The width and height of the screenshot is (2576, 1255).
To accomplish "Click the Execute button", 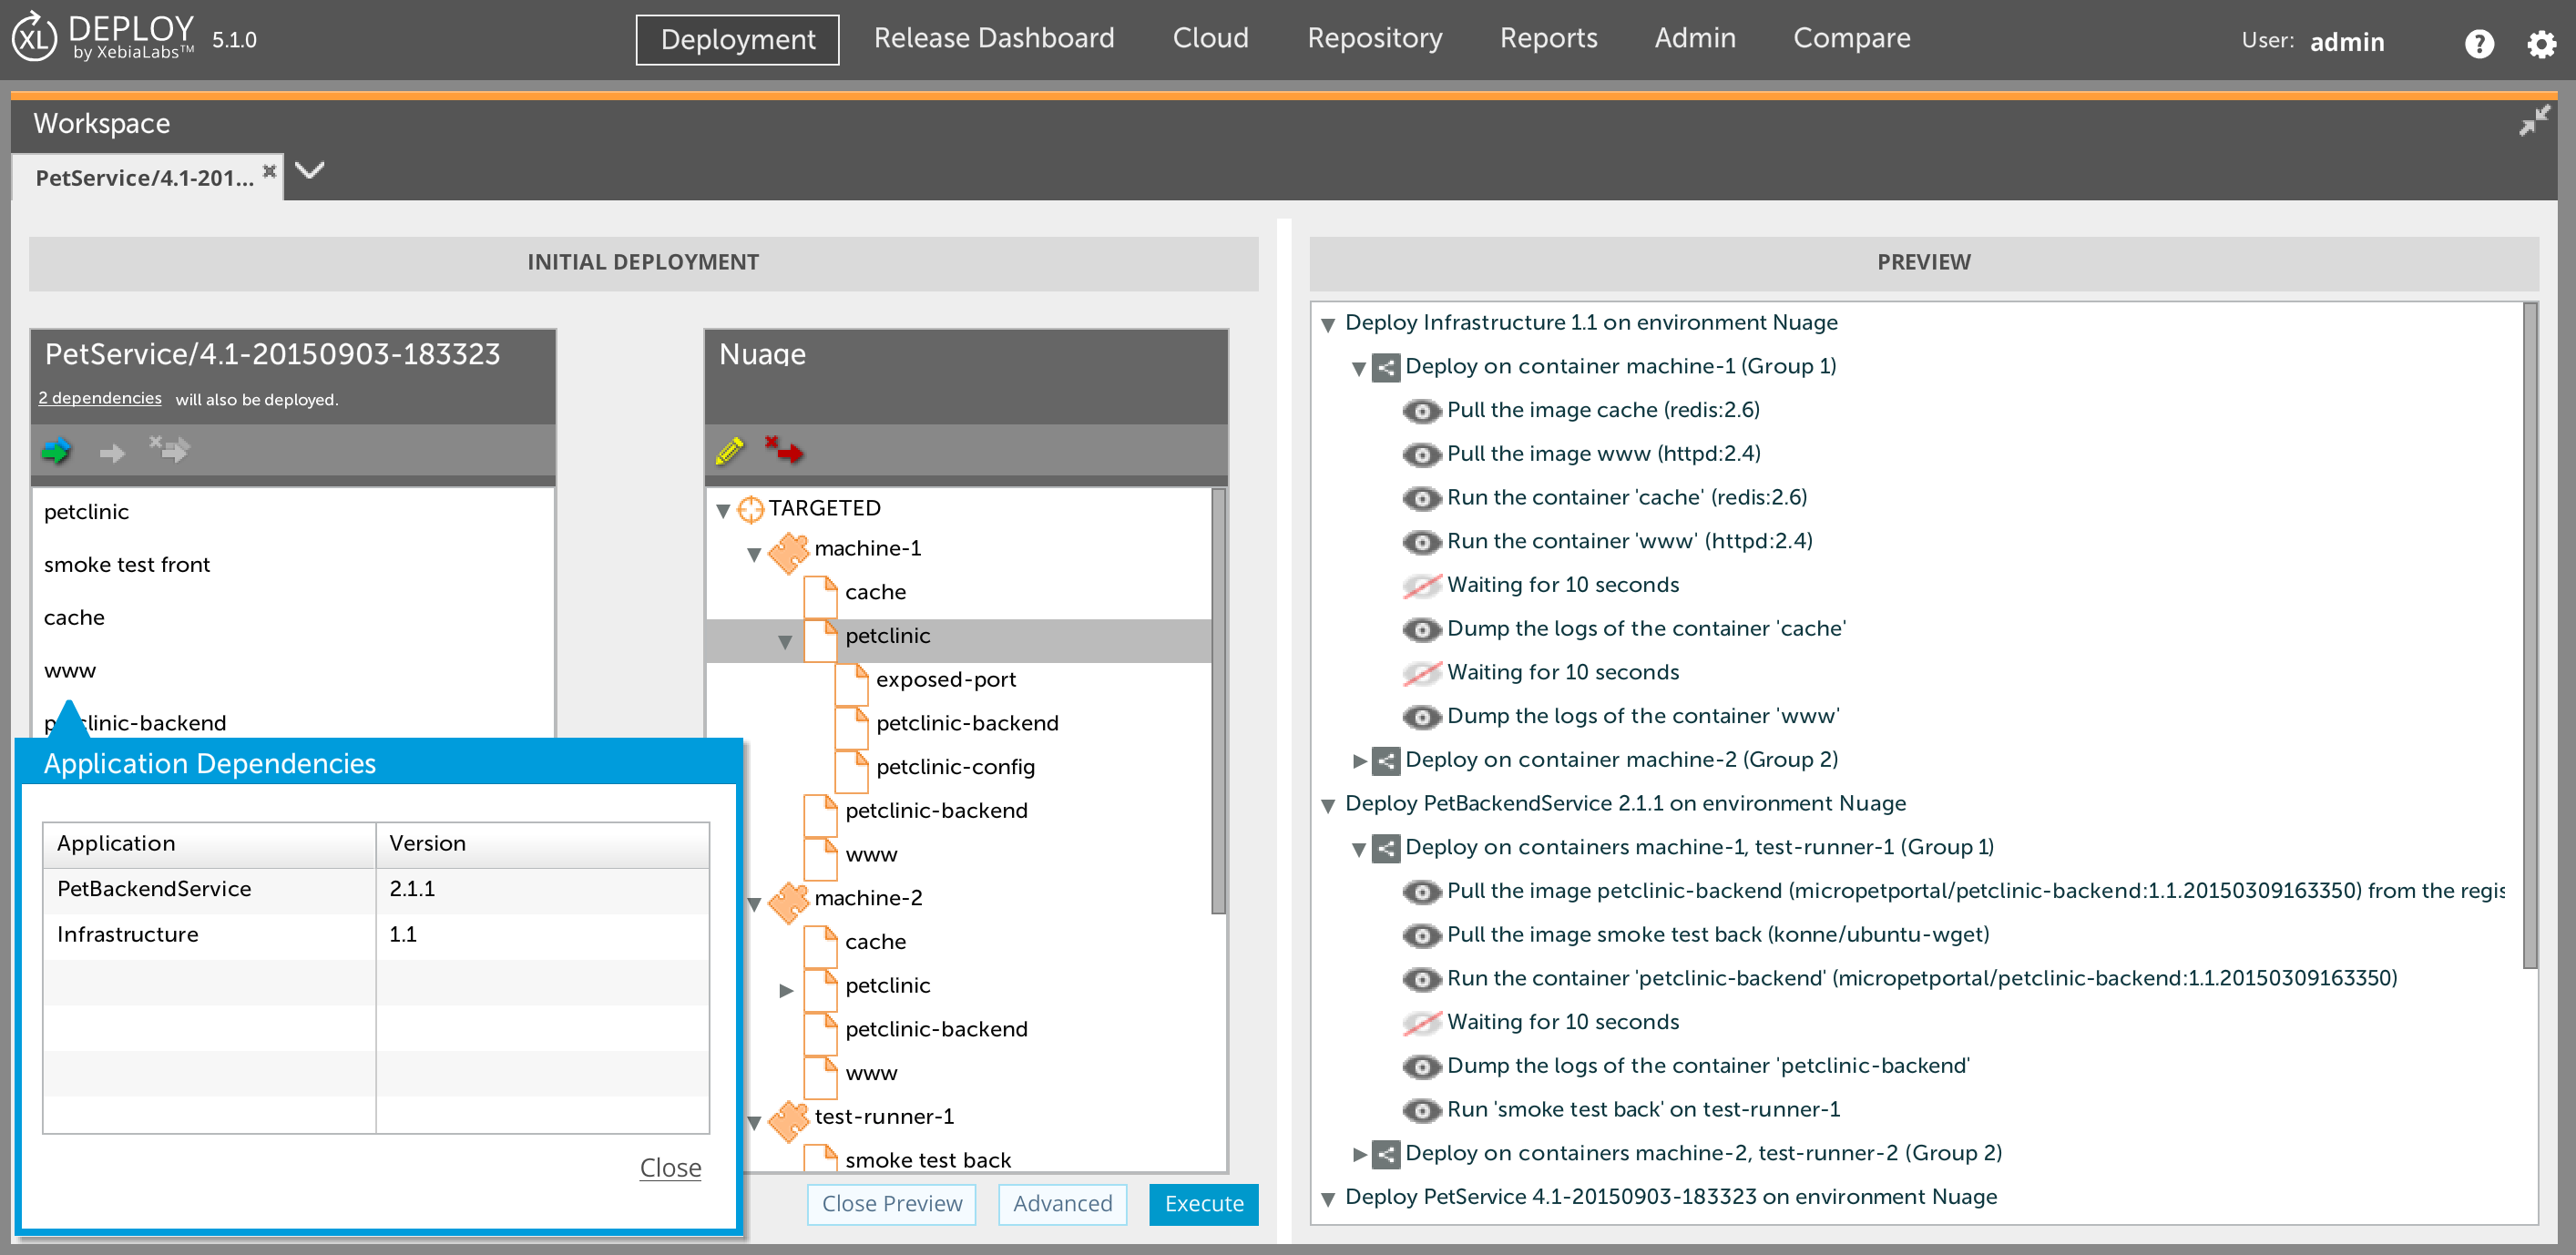I will 1203,1203.
